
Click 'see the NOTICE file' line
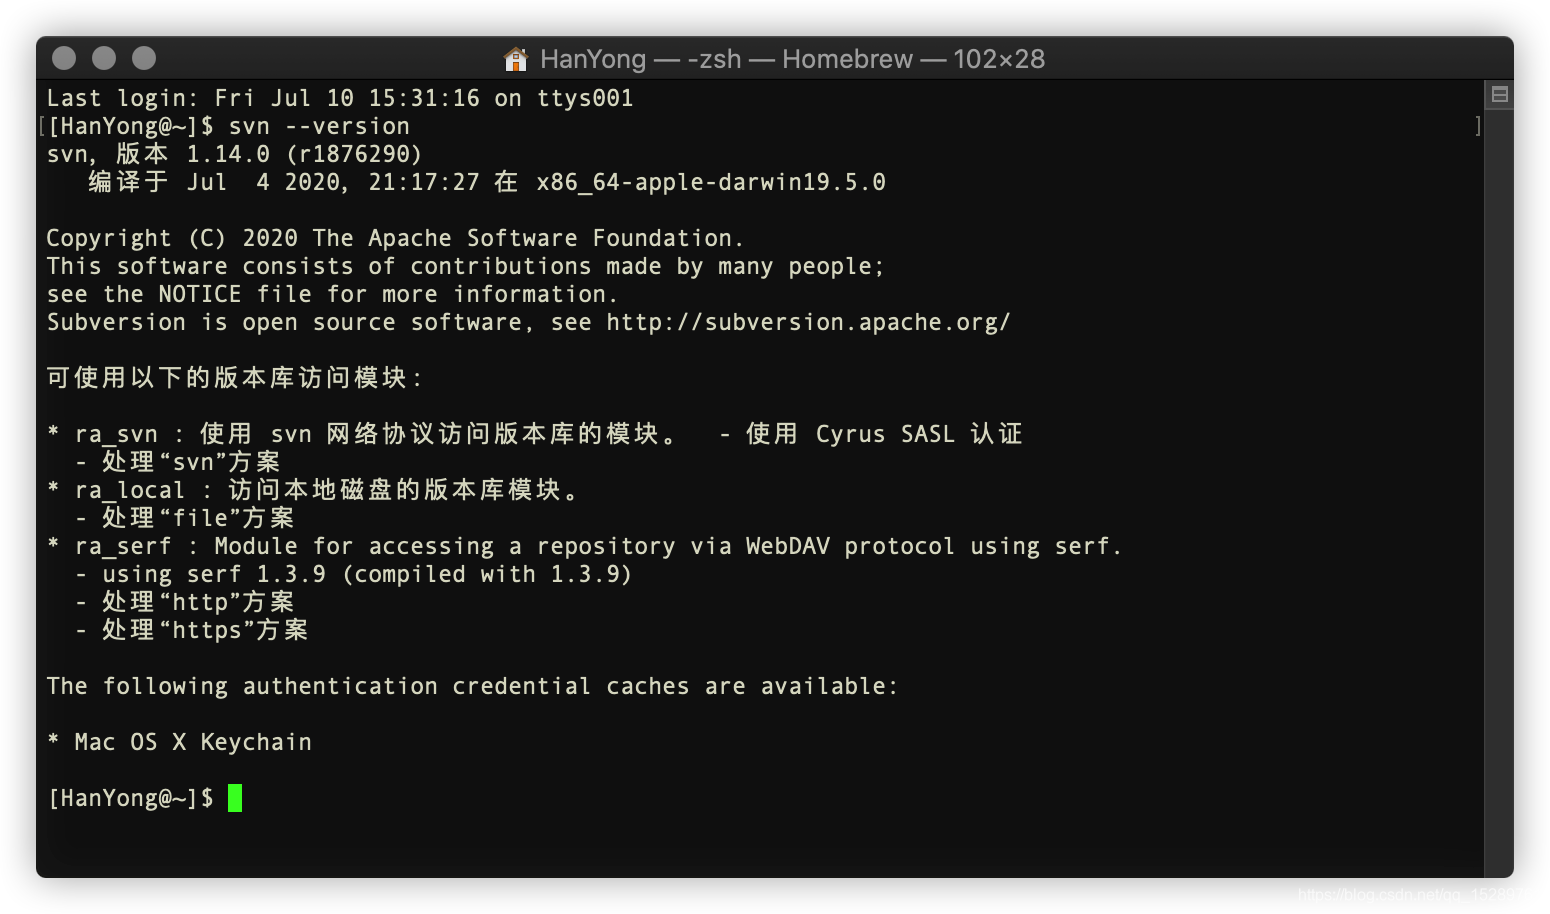pos(332,294)
